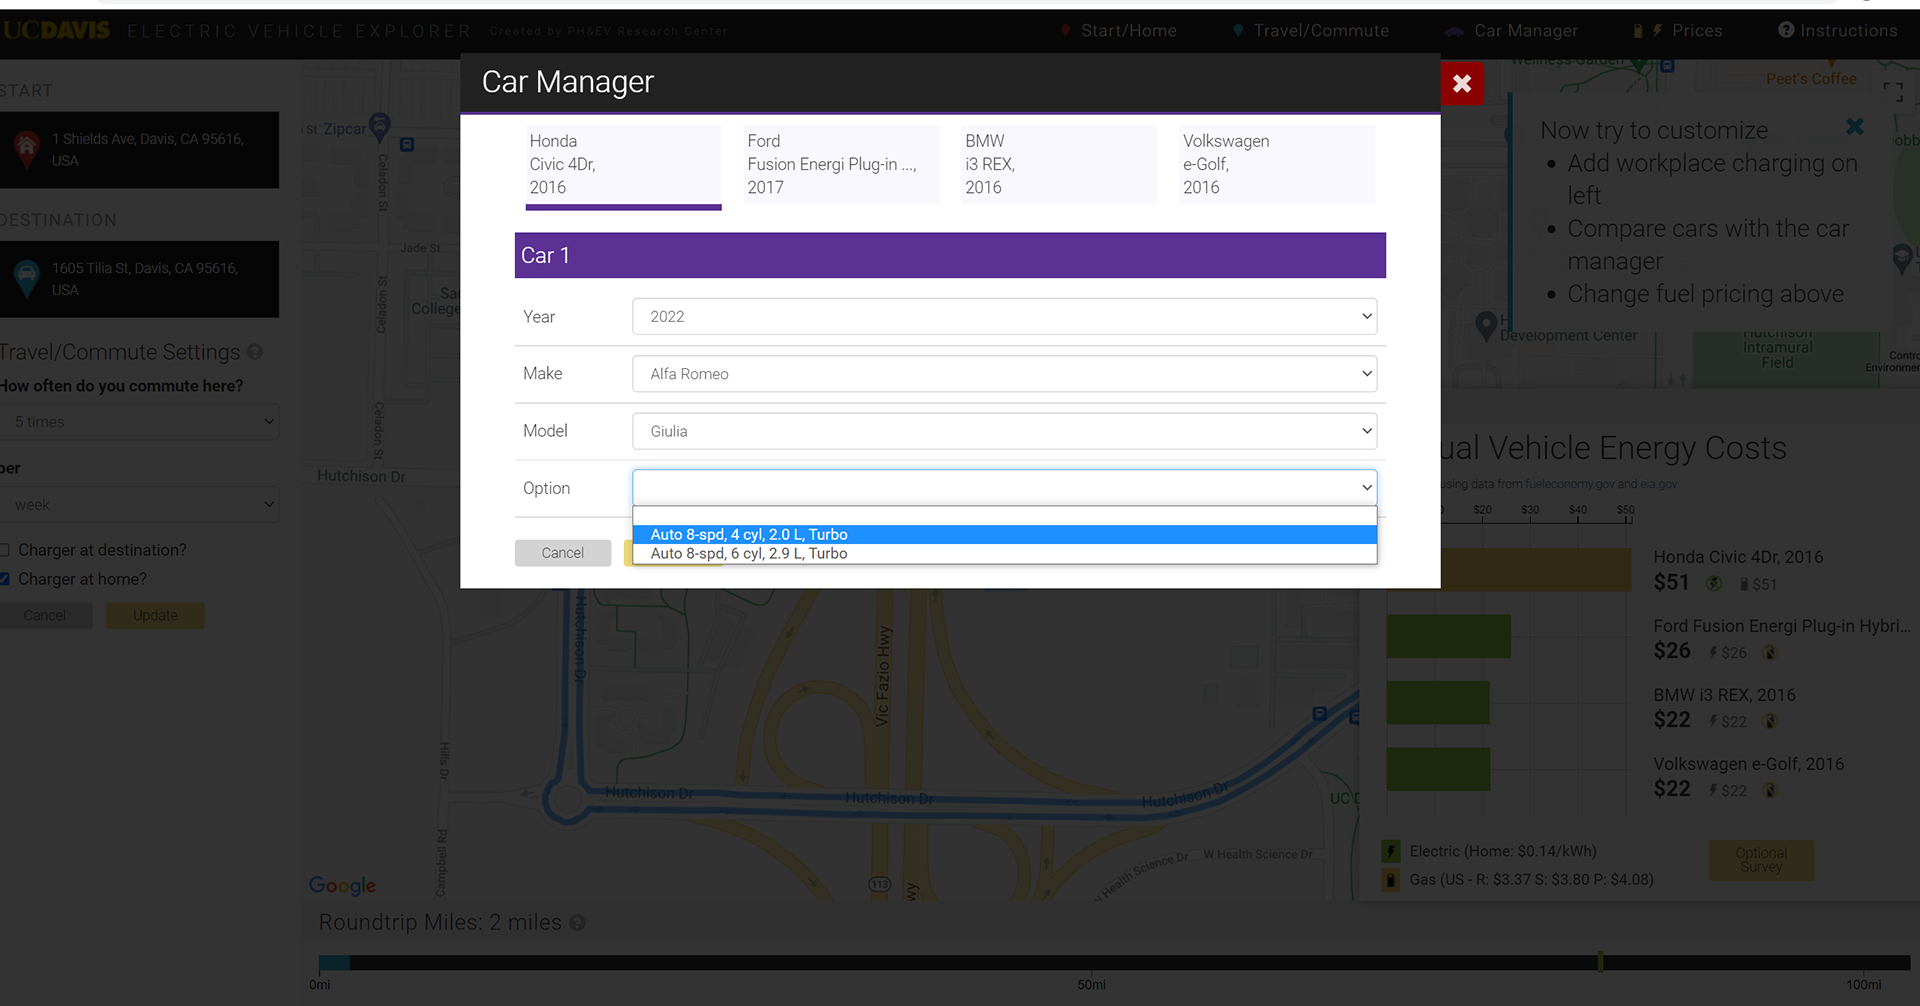Close the Car Manager dialog with red X
Screen dimensions: 1920x1006
[1462, 83]
